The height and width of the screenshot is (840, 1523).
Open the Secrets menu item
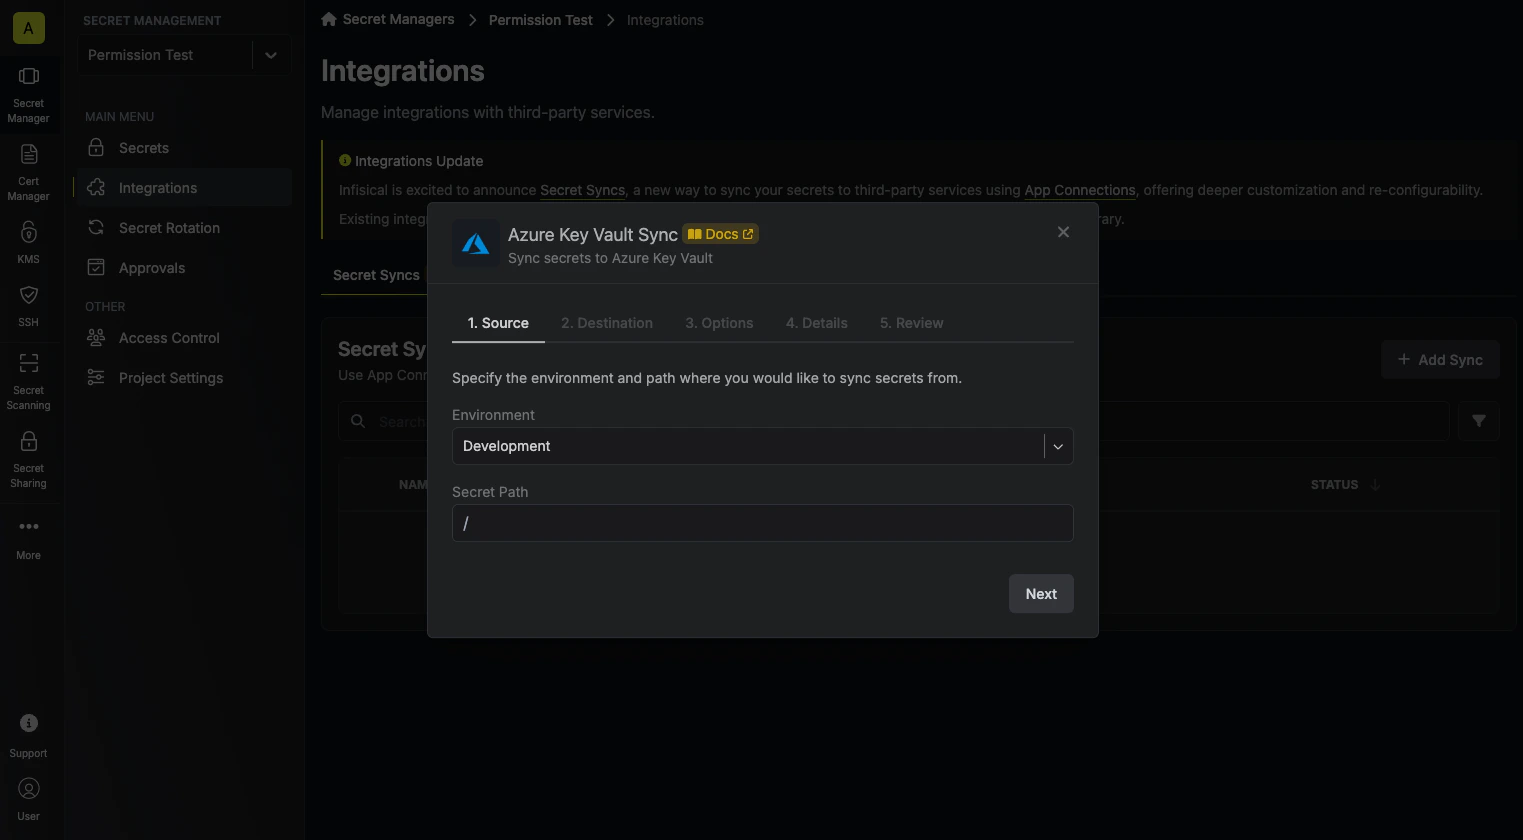tap(184, 148)
